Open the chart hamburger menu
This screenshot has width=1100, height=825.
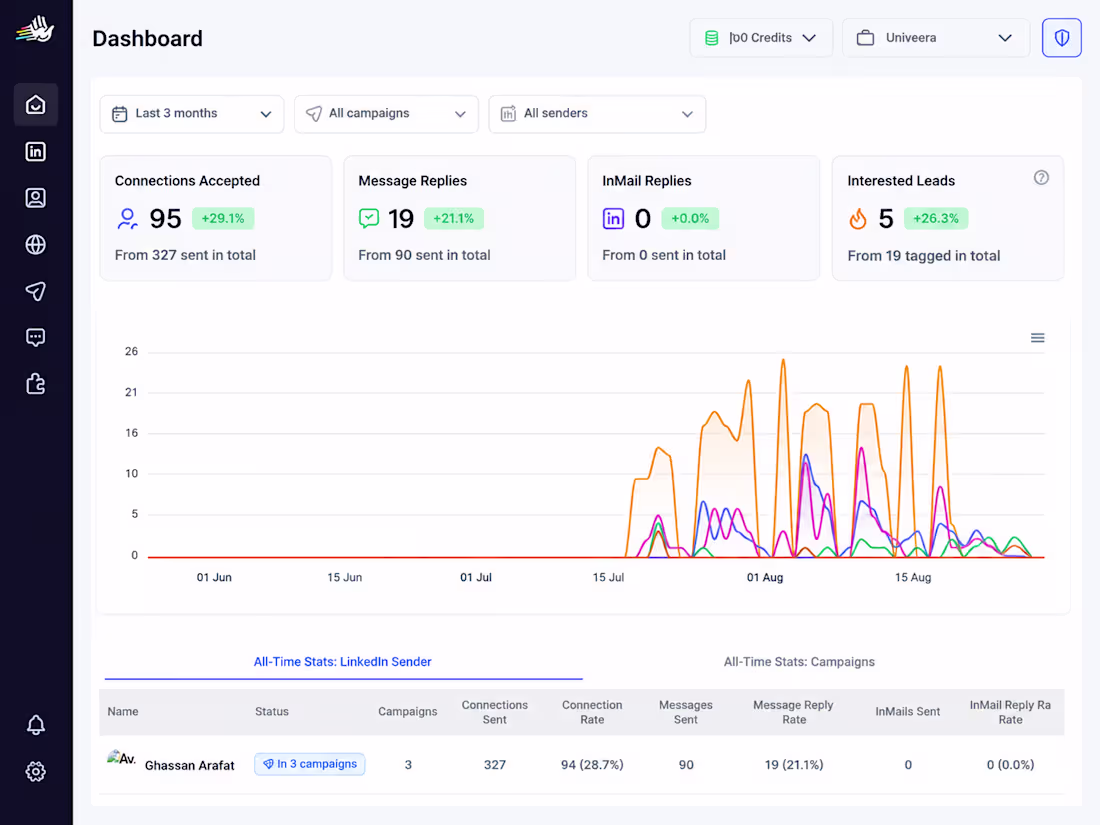point(1038,338)
